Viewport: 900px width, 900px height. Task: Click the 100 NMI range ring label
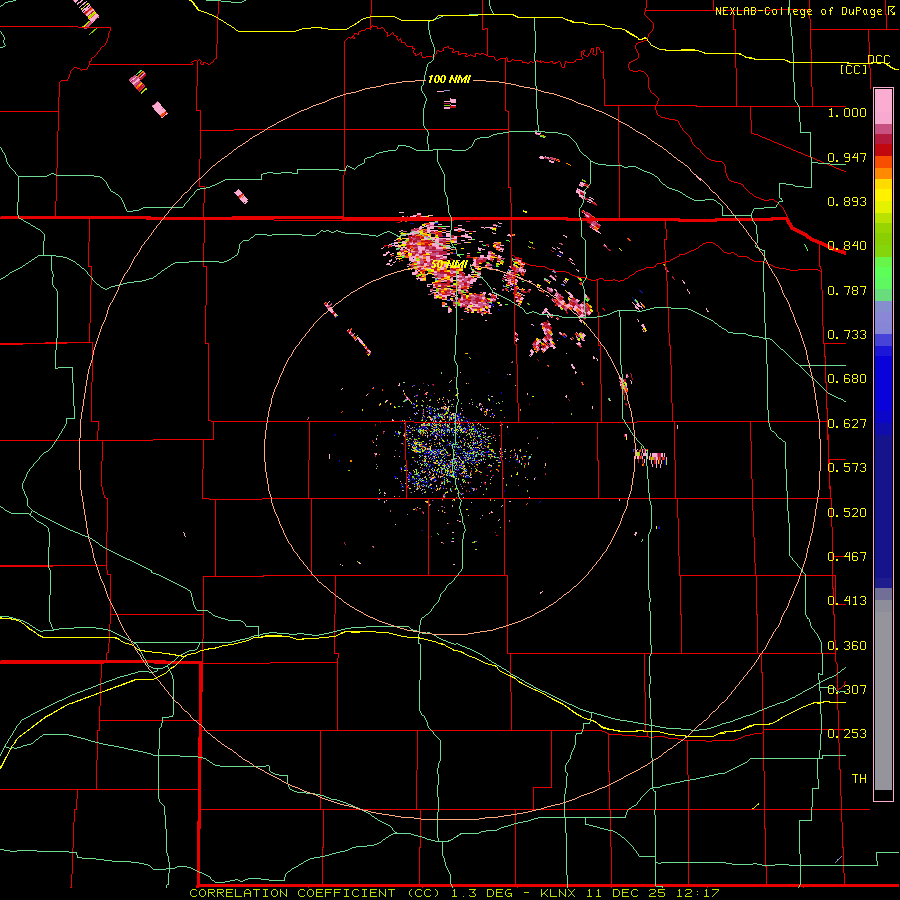pyautogui.click(x=449, y=79)
